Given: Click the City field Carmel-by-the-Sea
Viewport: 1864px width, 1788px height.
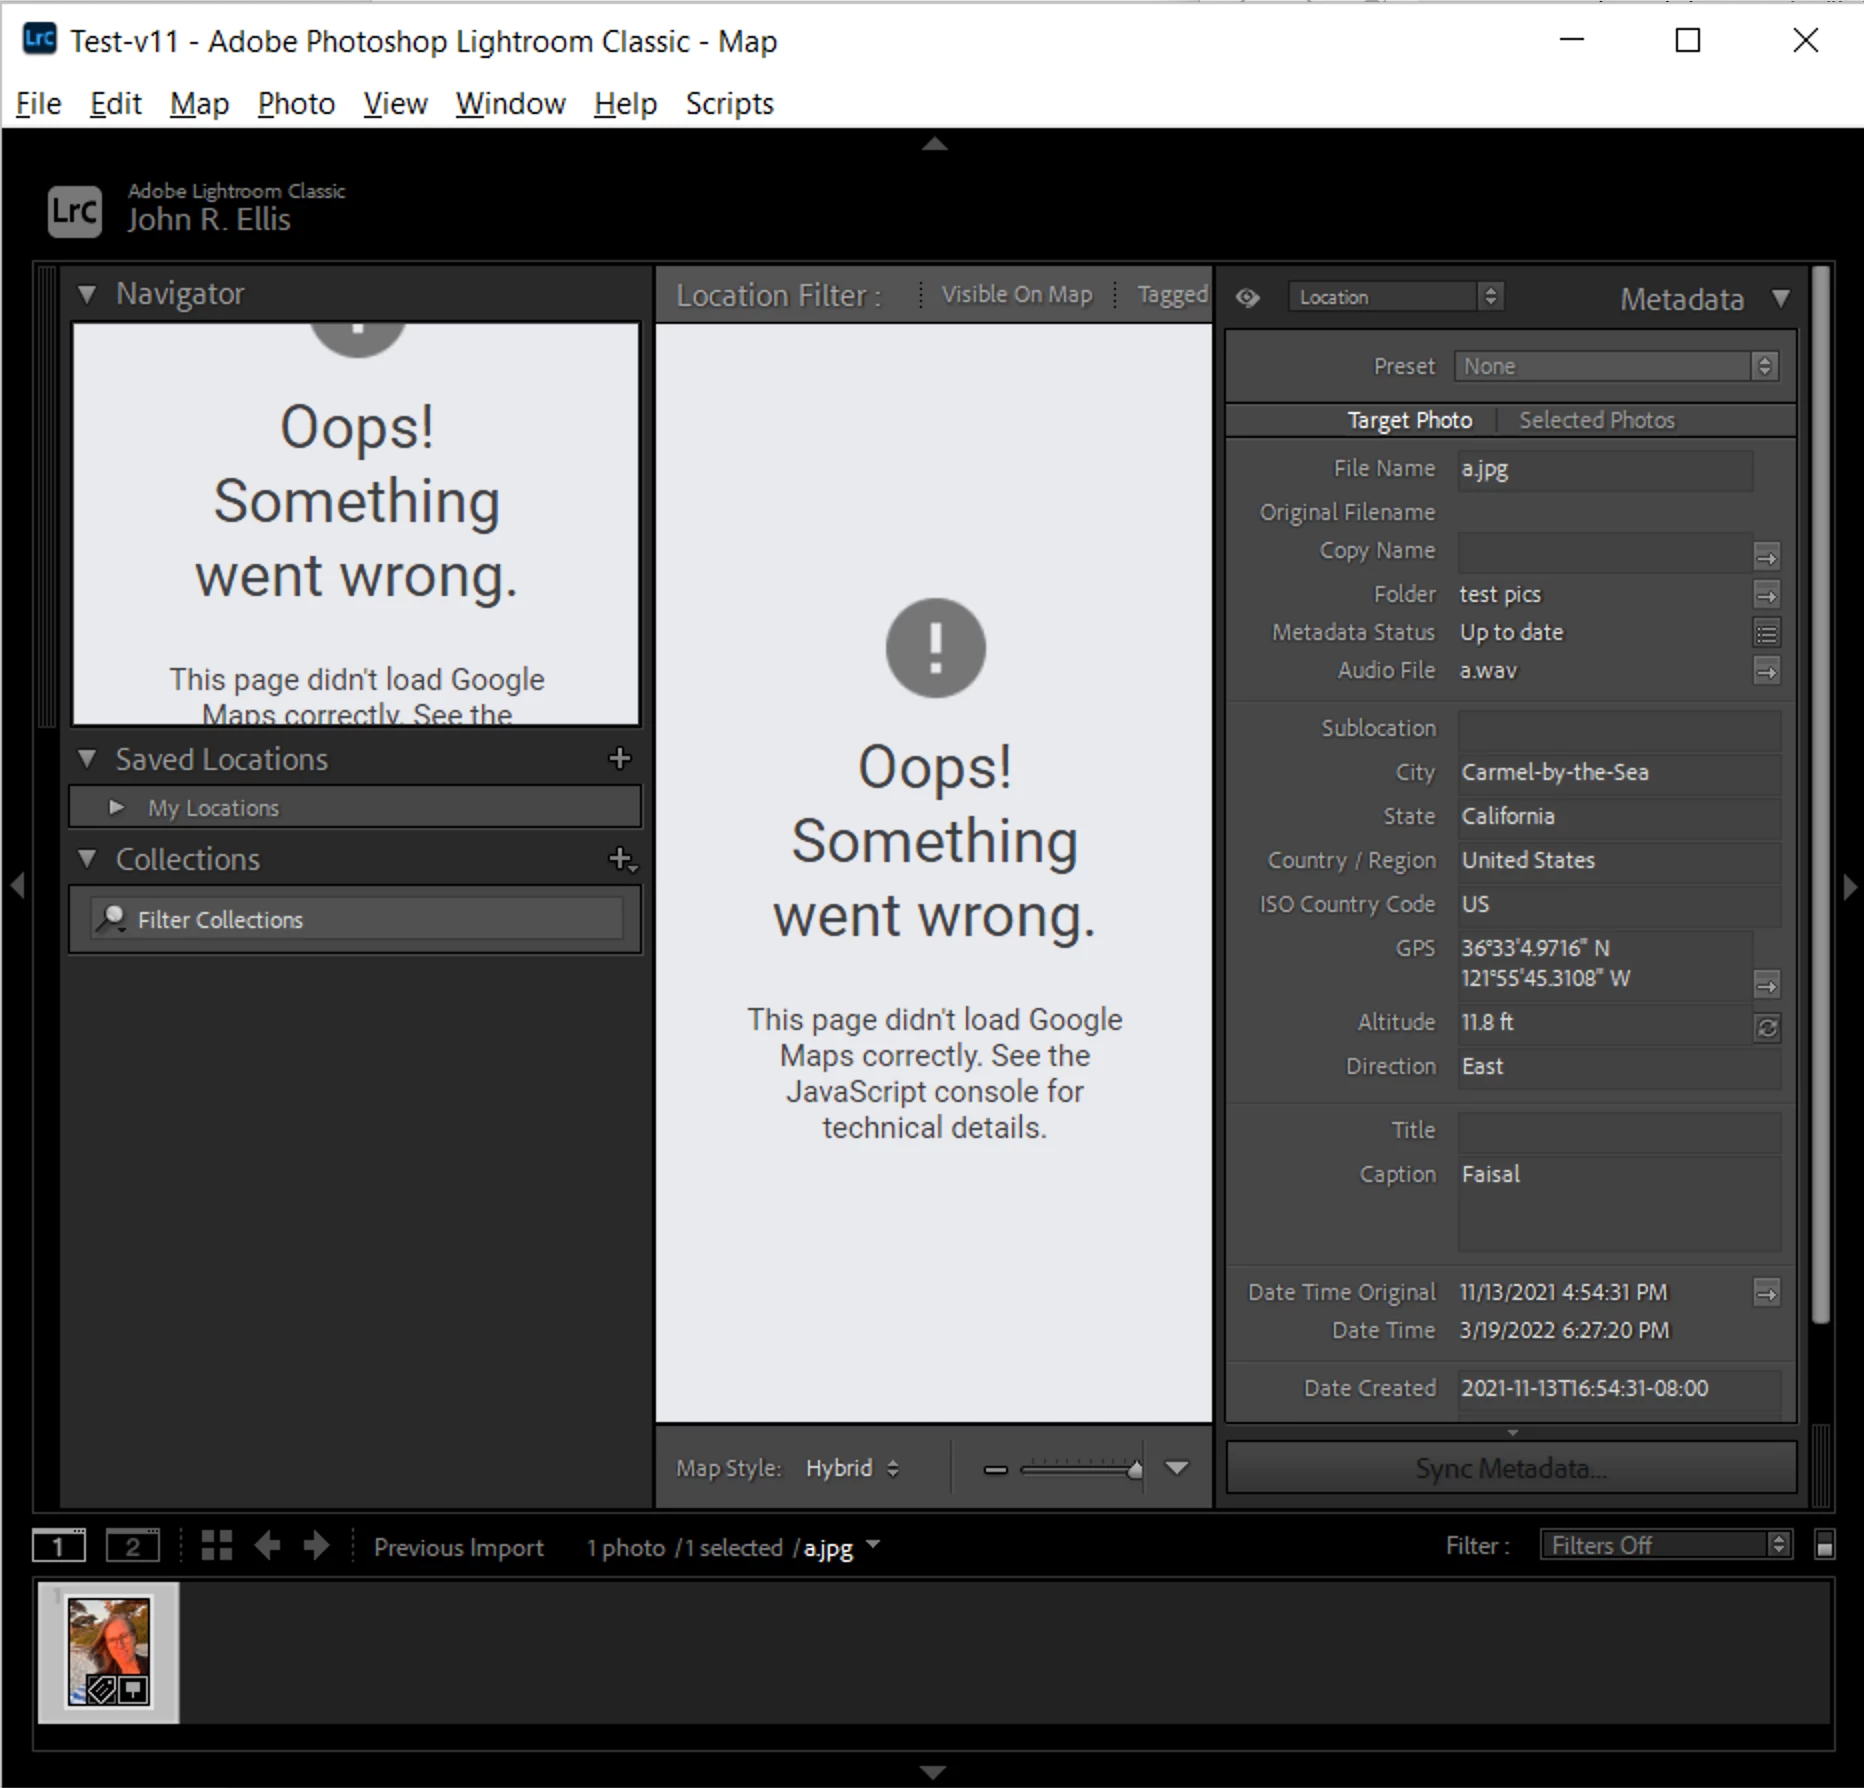Looking at the screenshot, I should click(x=1619, y=773).
